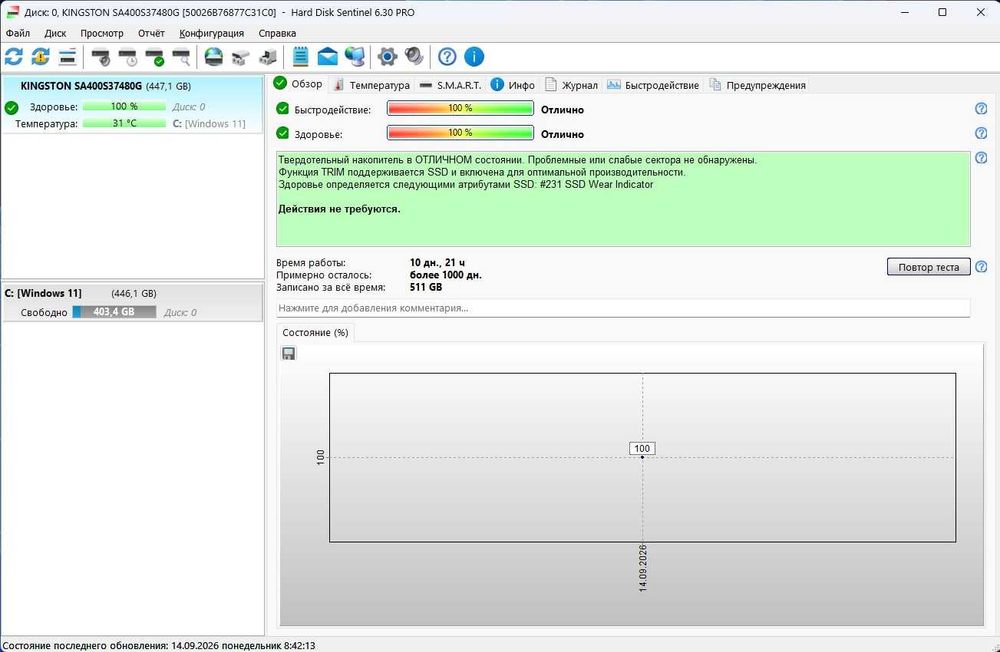Viewport: 1000px width, 652px height.
Task: Click the Refresh disk status icon
Action: tap(13, 57)
